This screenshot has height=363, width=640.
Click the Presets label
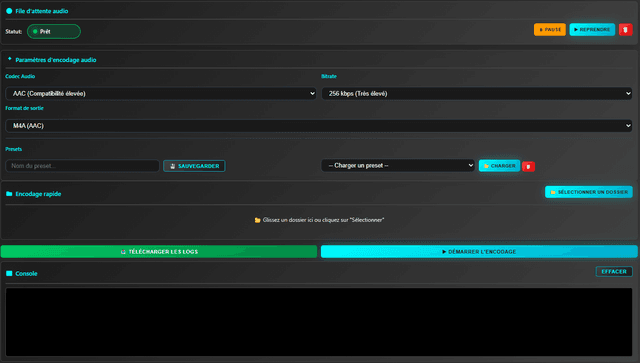(x=13, y=149)
